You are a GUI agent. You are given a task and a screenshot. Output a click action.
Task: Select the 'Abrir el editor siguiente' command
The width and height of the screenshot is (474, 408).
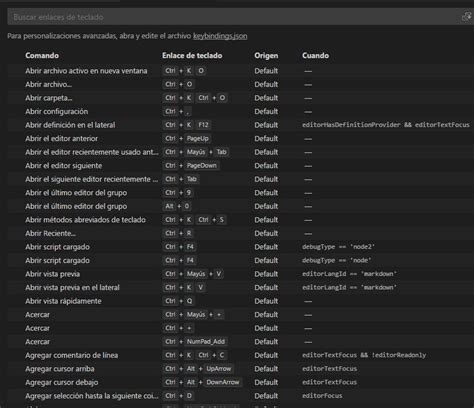pyautogui.click(x=64, y=166)
